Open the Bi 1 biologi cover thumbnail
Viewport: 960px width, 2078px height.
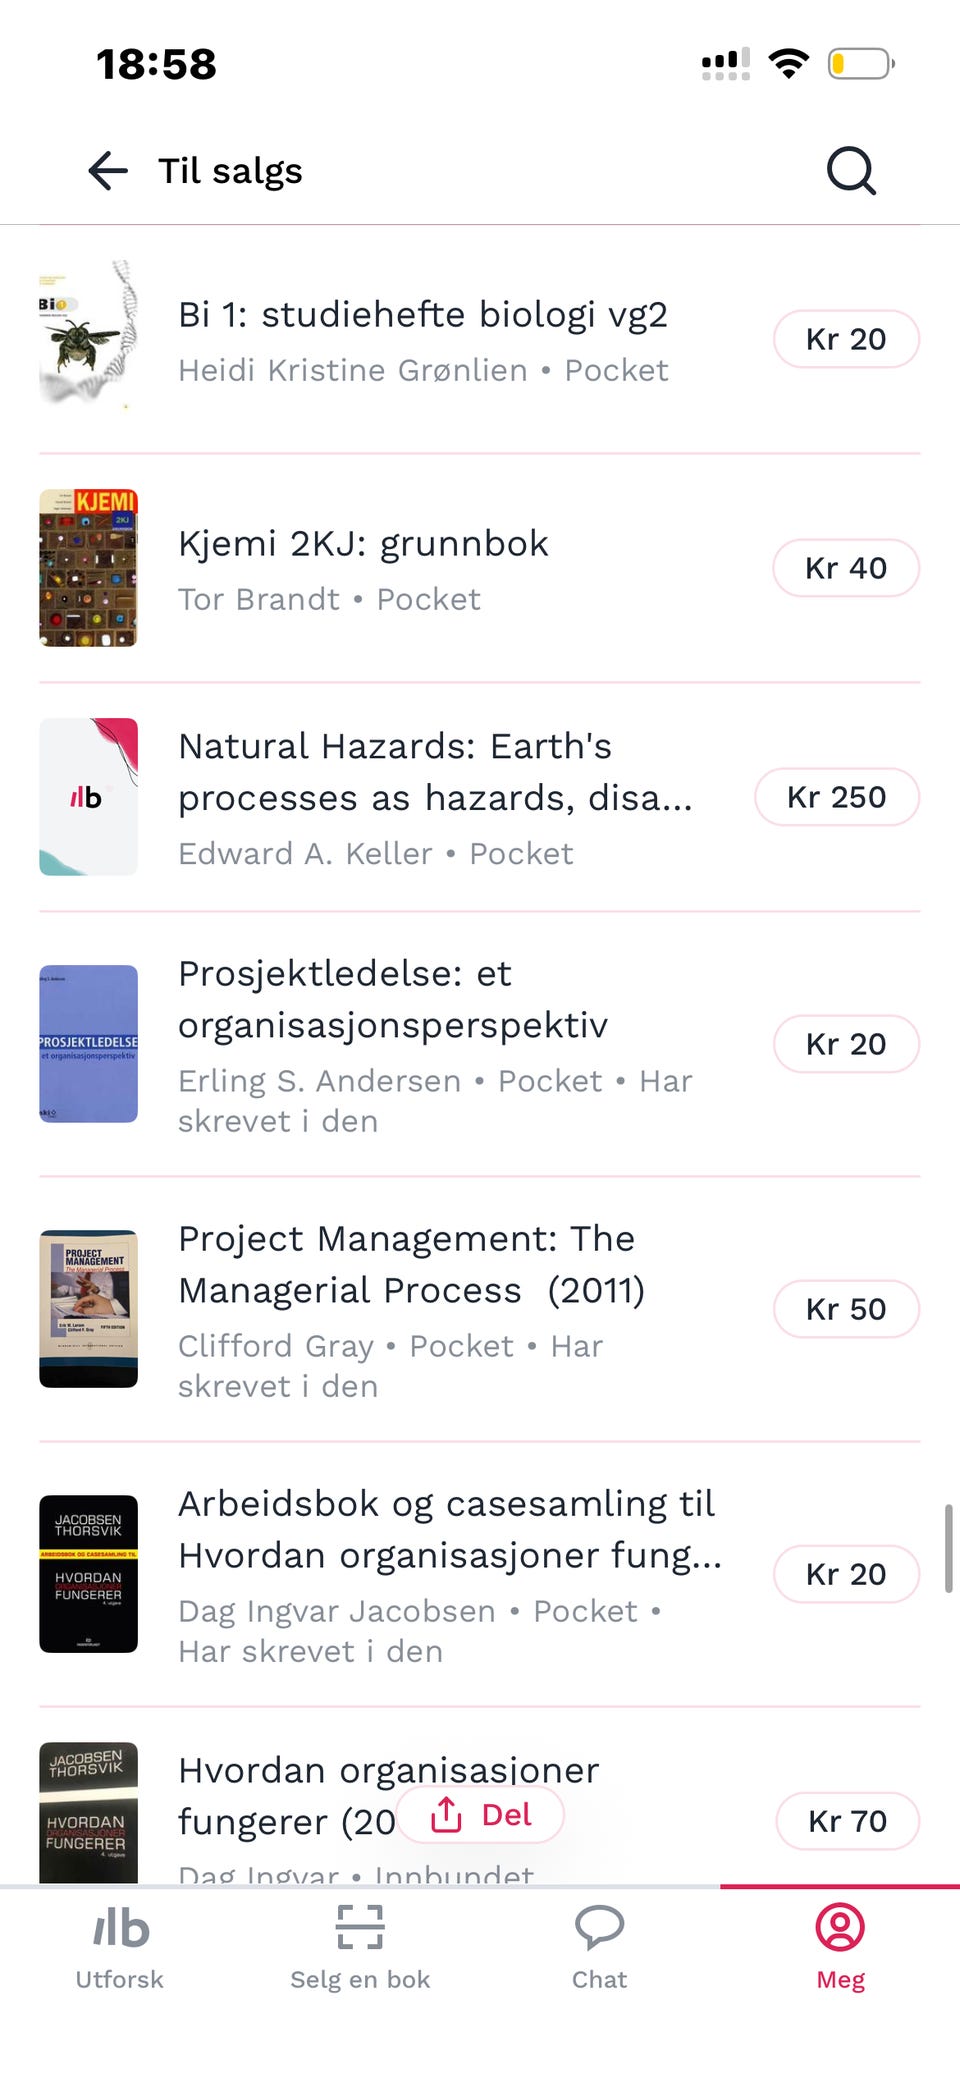[x=88, y=338]
